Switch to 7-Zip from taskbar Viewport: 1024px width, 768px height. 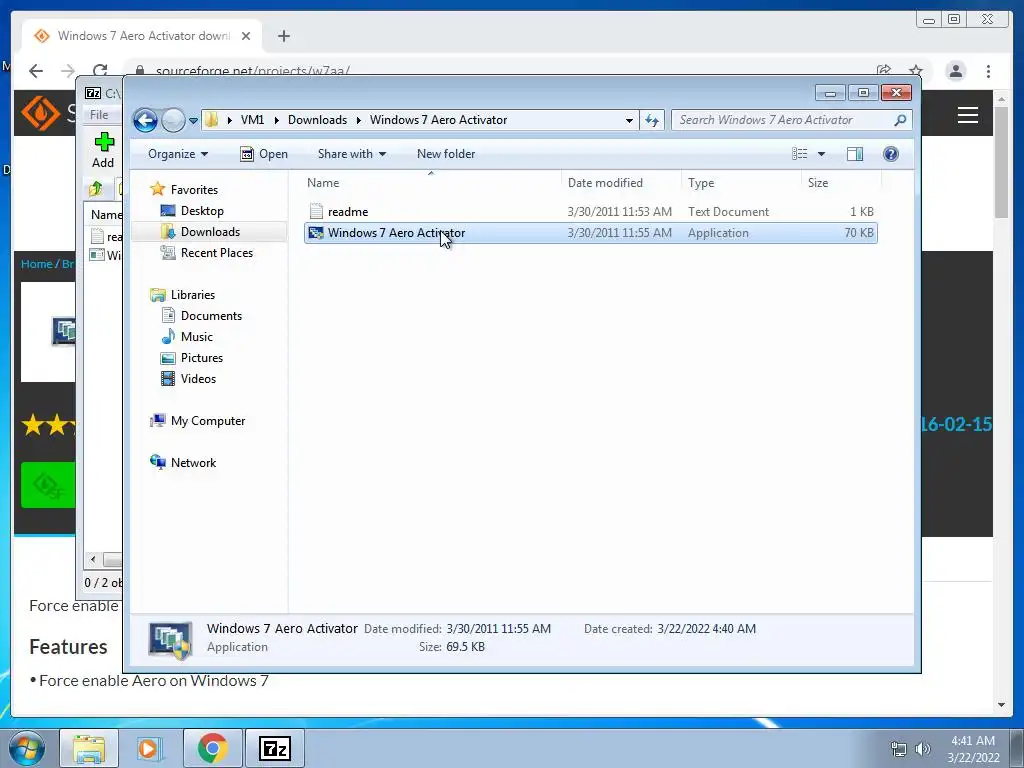274,748
